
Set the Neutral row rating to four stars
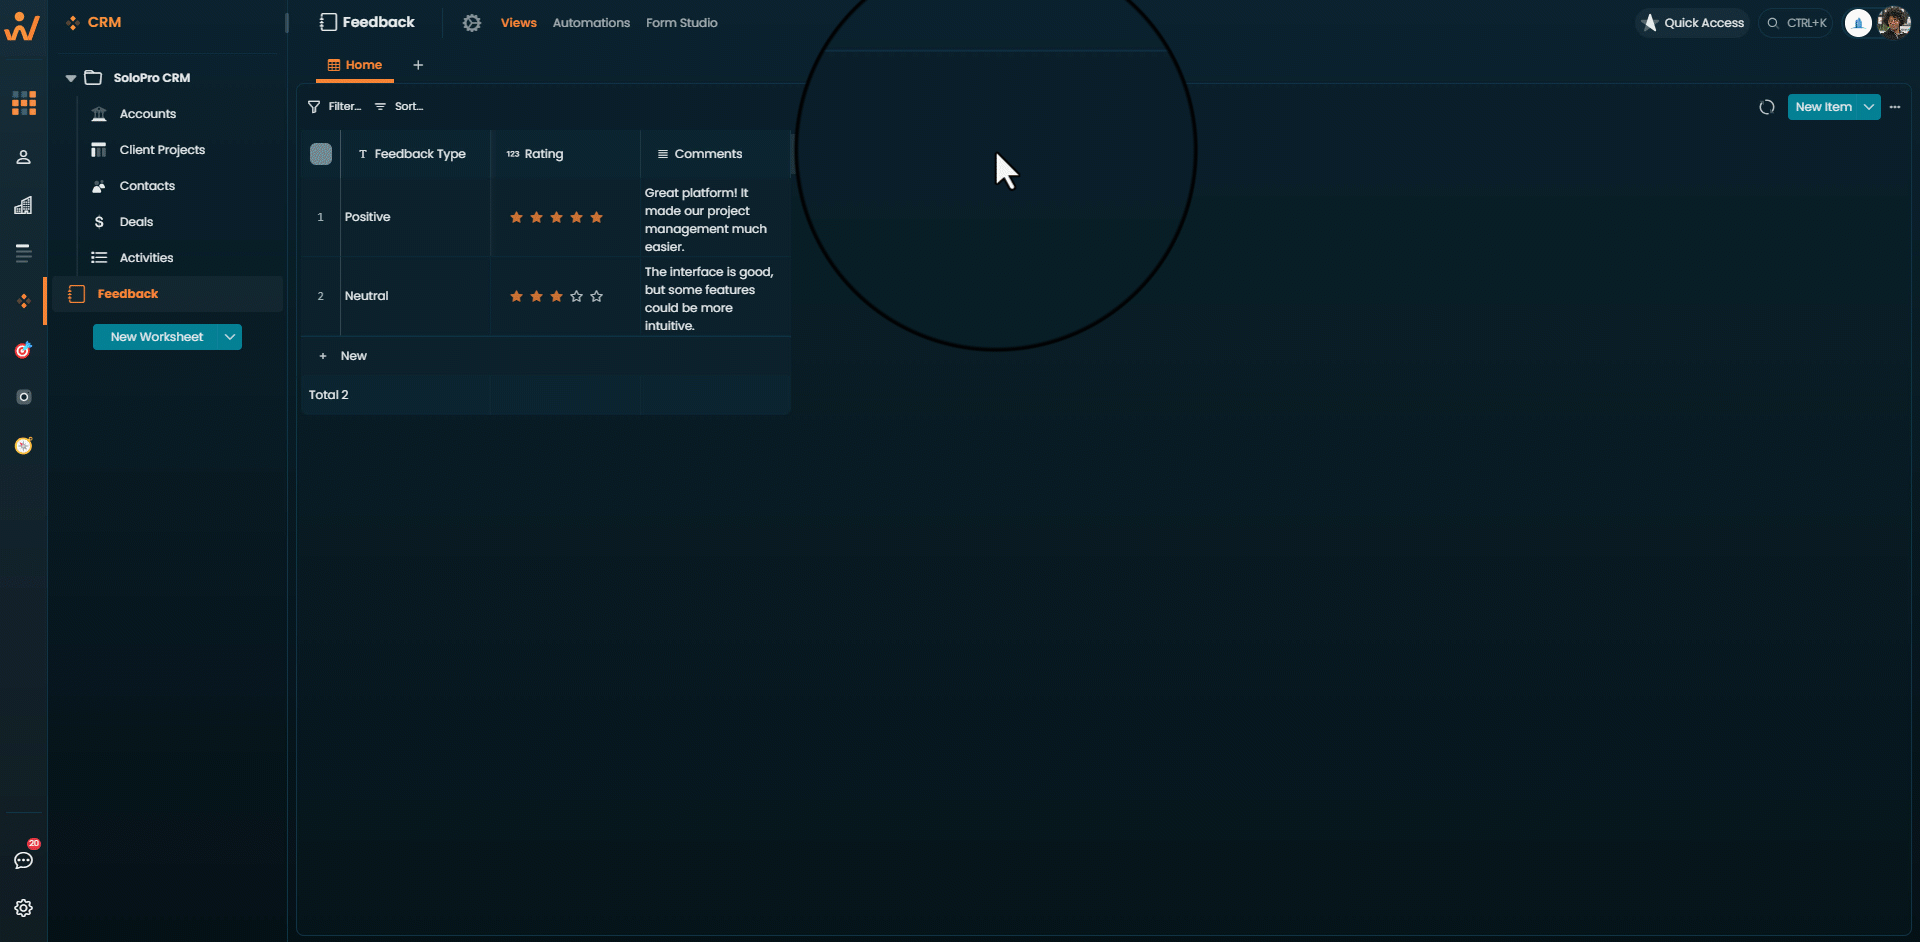pyautogui.click(x=577, y=296)
